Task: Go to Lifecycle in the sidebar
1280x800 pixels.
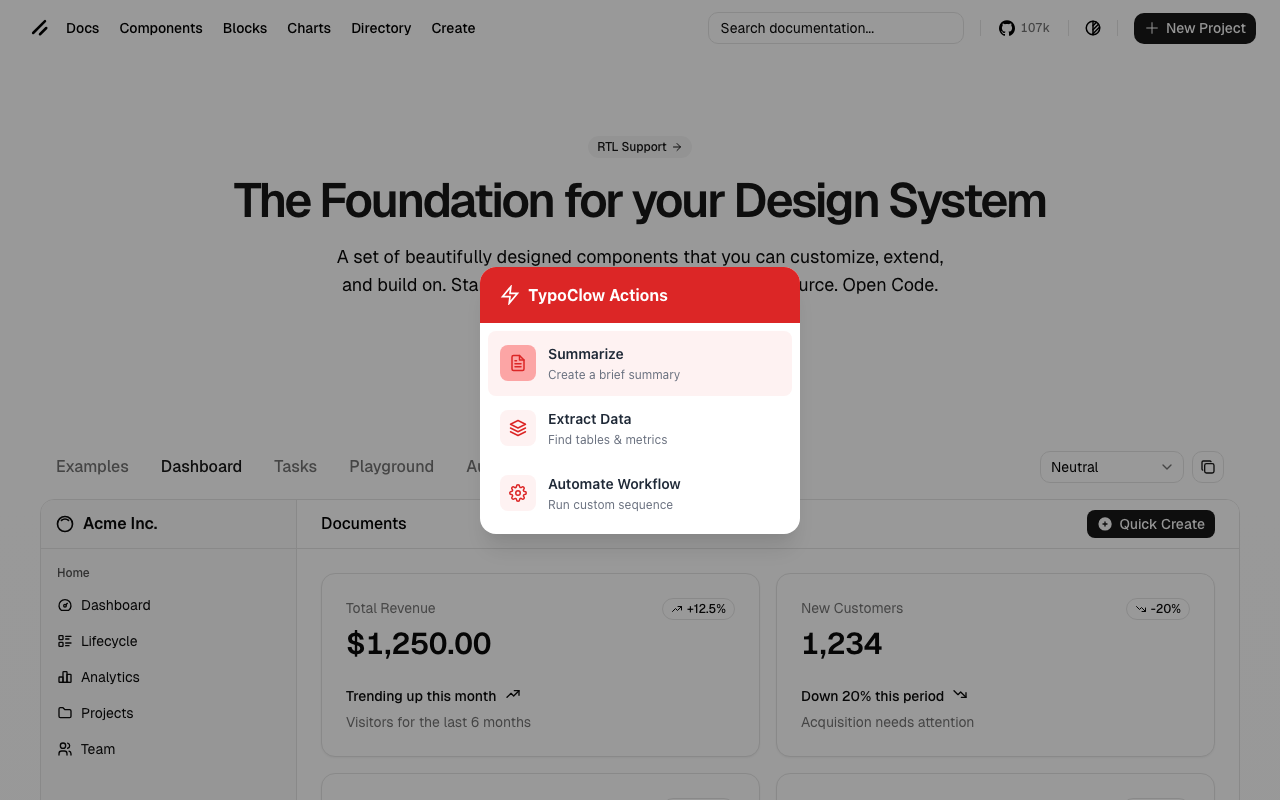Action: (109, 641)
